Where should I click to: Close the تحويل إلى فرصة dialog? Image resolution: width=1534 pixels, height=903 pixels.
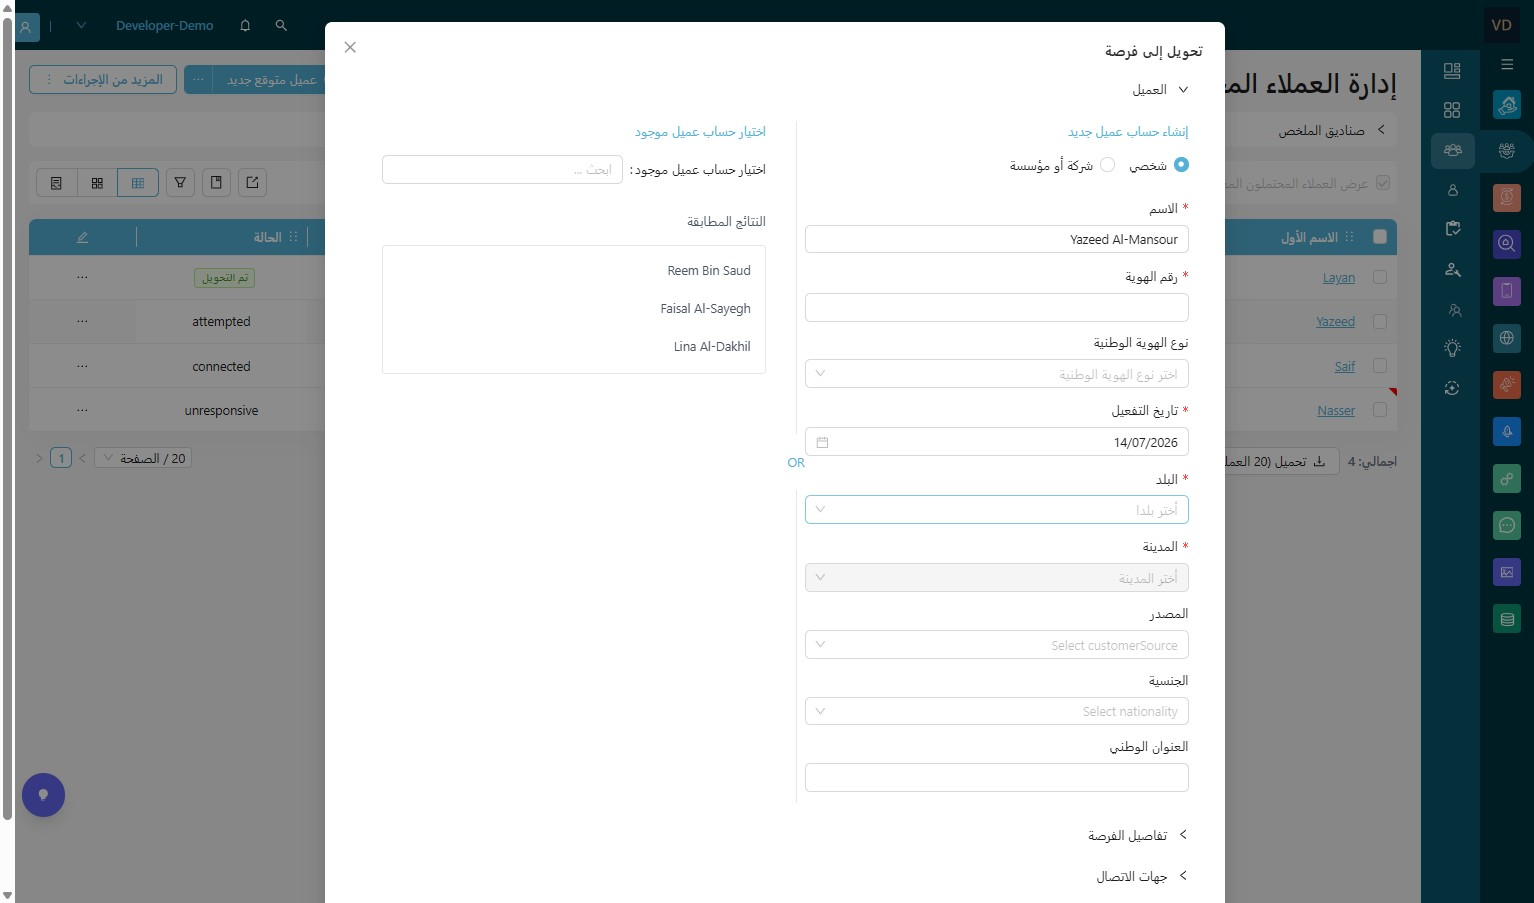pyautogui.click(x=350, y=47)
